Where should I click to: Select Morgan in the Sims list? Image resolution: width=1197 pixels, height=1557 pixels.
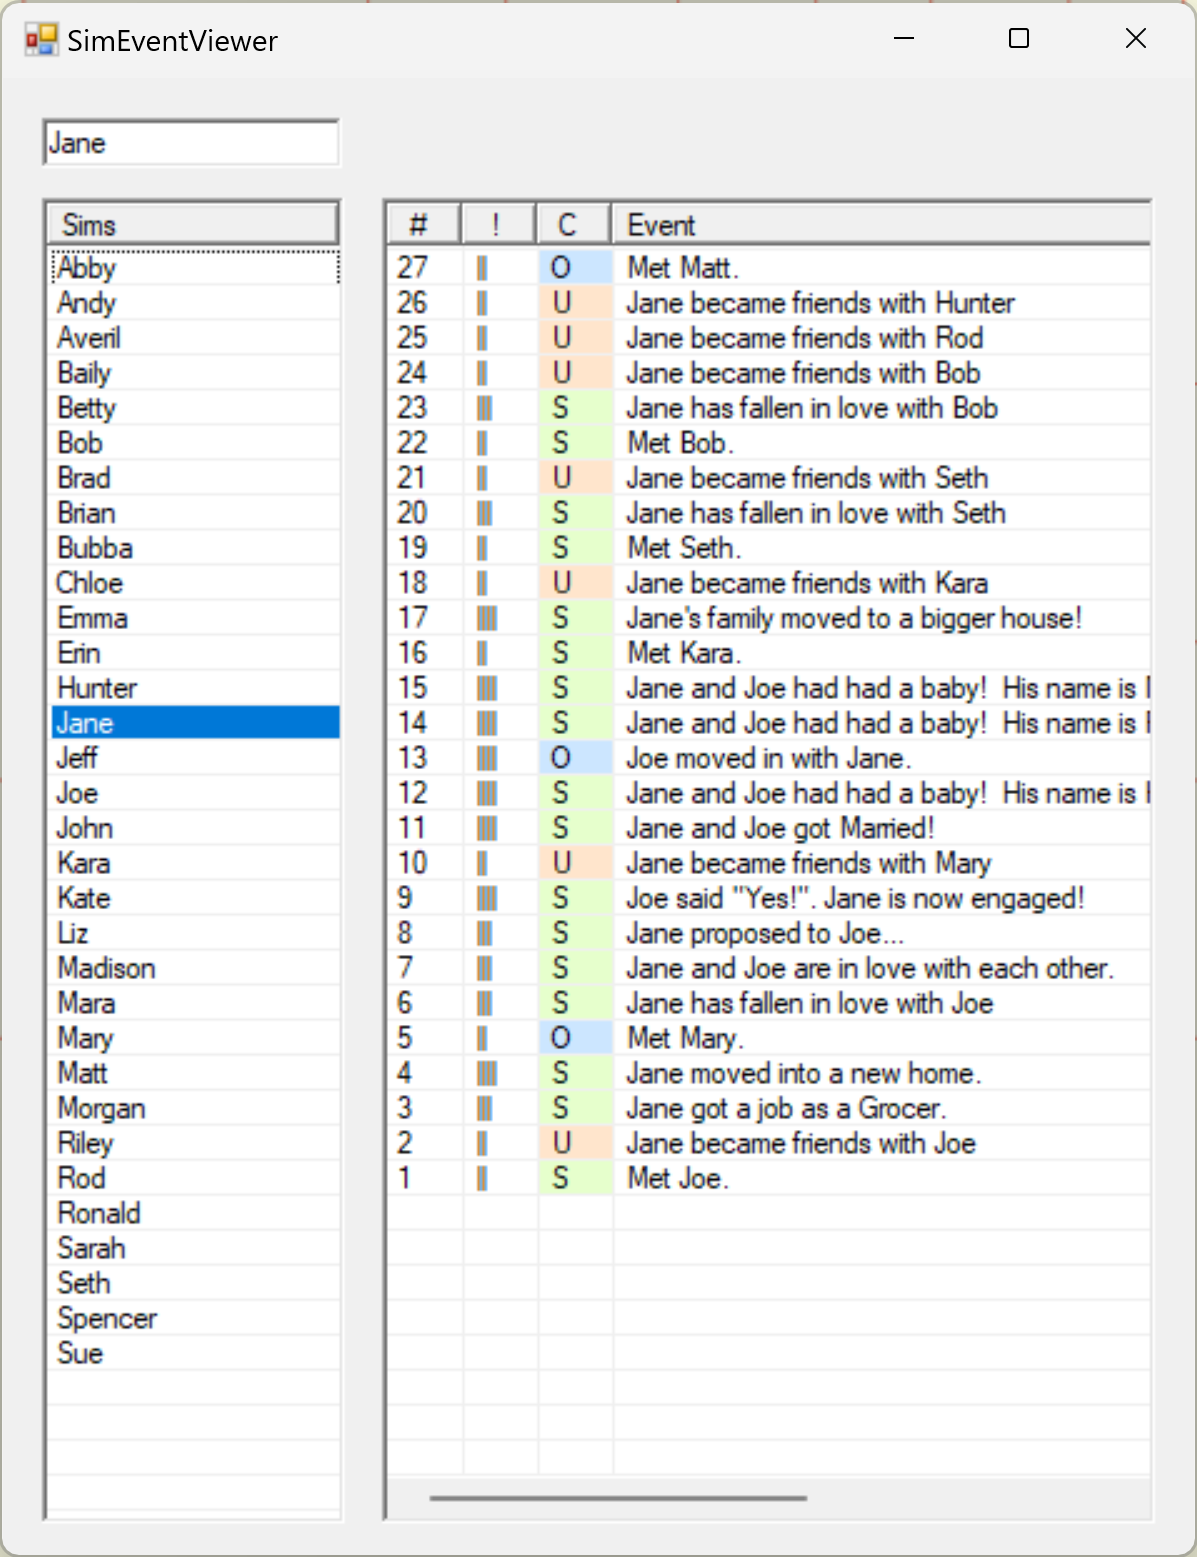pos(195,1107)
